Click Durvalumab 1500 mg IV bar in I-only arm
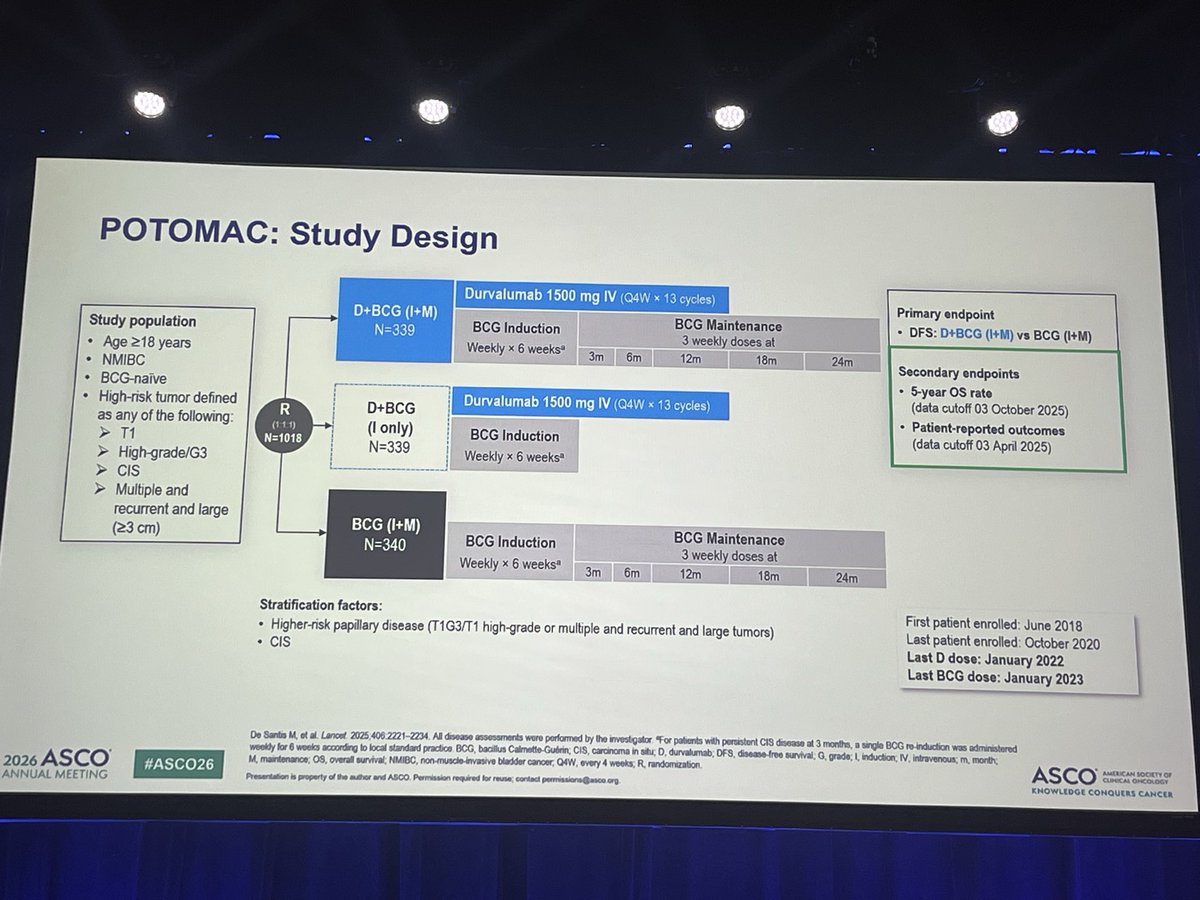This screenshot has width=1200, height=900. click(588, 405)
